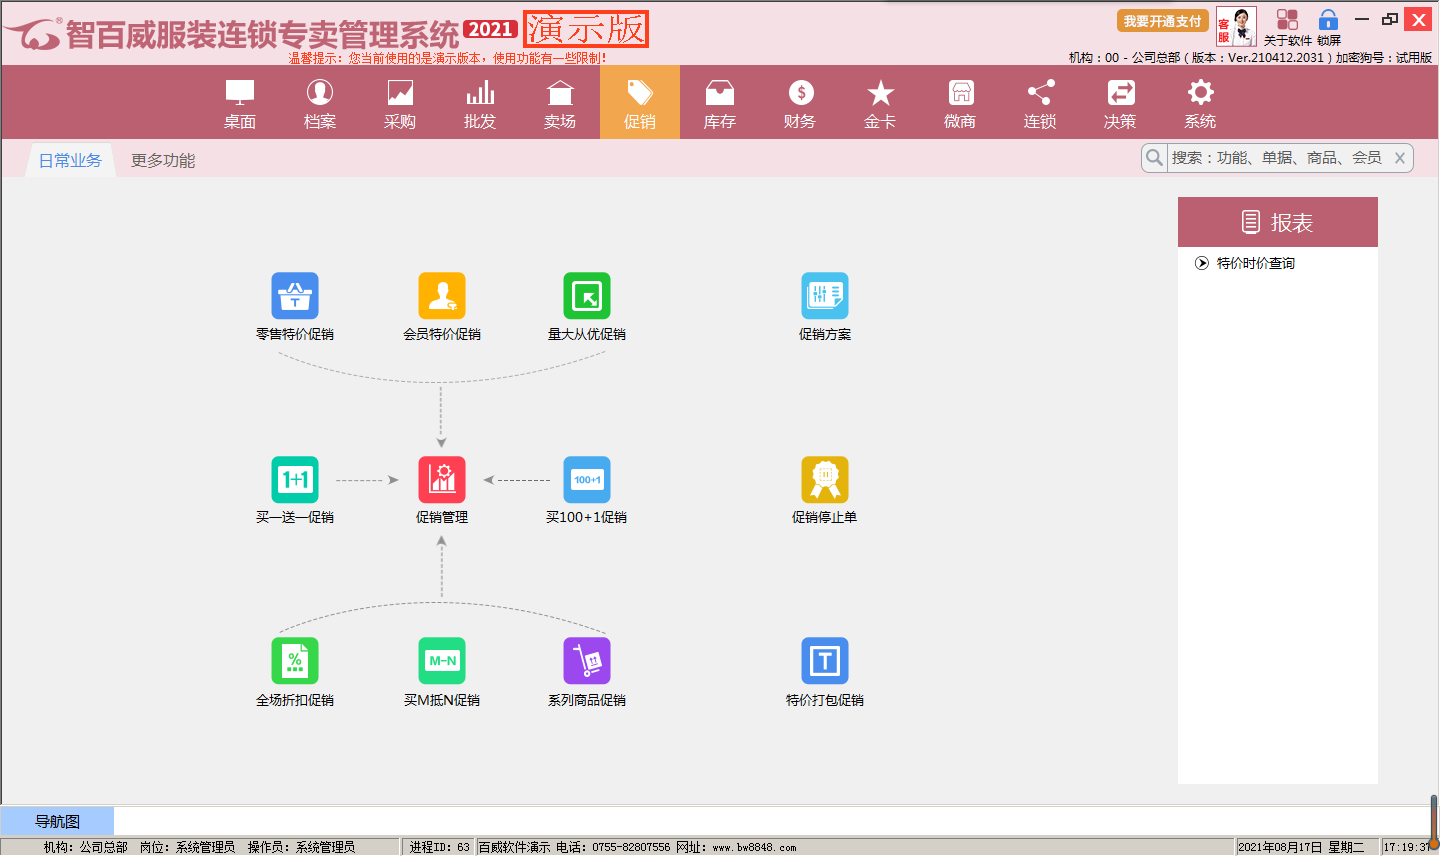This screenshot has height=856, width=1440.
Task: Open 买M抵N促销 icon
Action: [442, 661]
